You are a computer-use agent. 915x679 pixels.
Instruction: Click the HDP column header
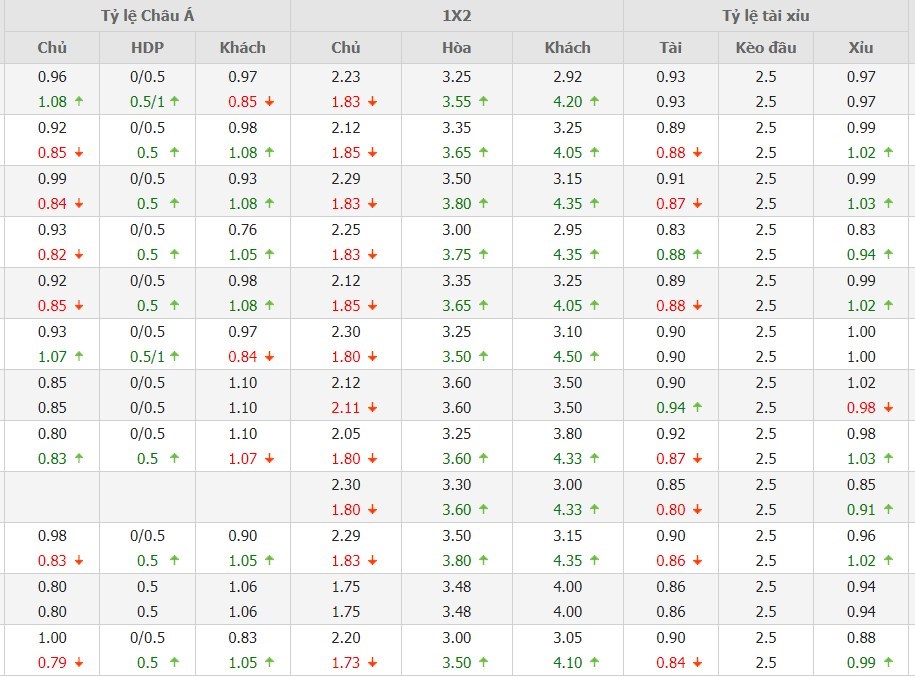(x=147, y=47)
